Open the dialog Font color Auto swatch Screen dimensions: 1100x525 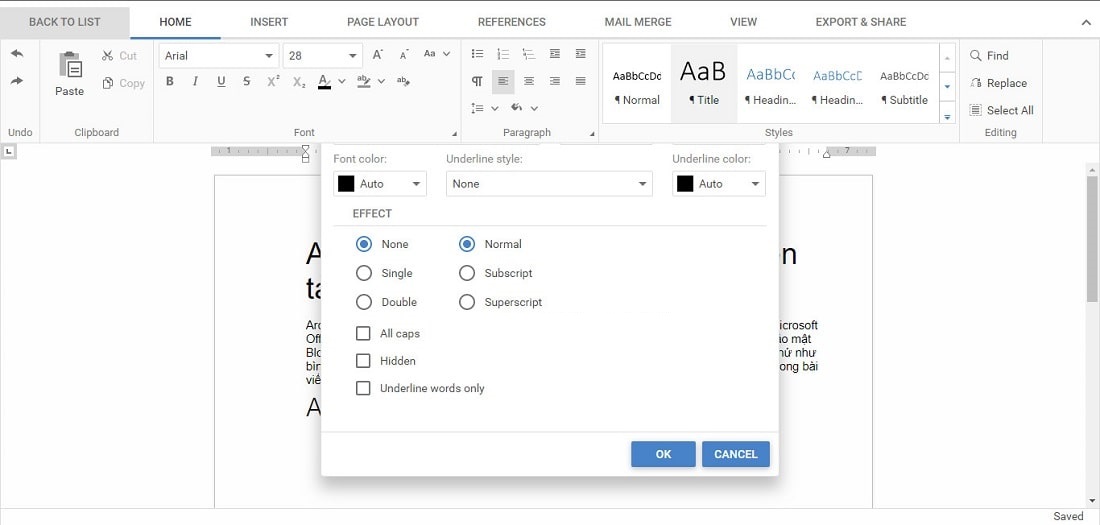pos(380,184)
